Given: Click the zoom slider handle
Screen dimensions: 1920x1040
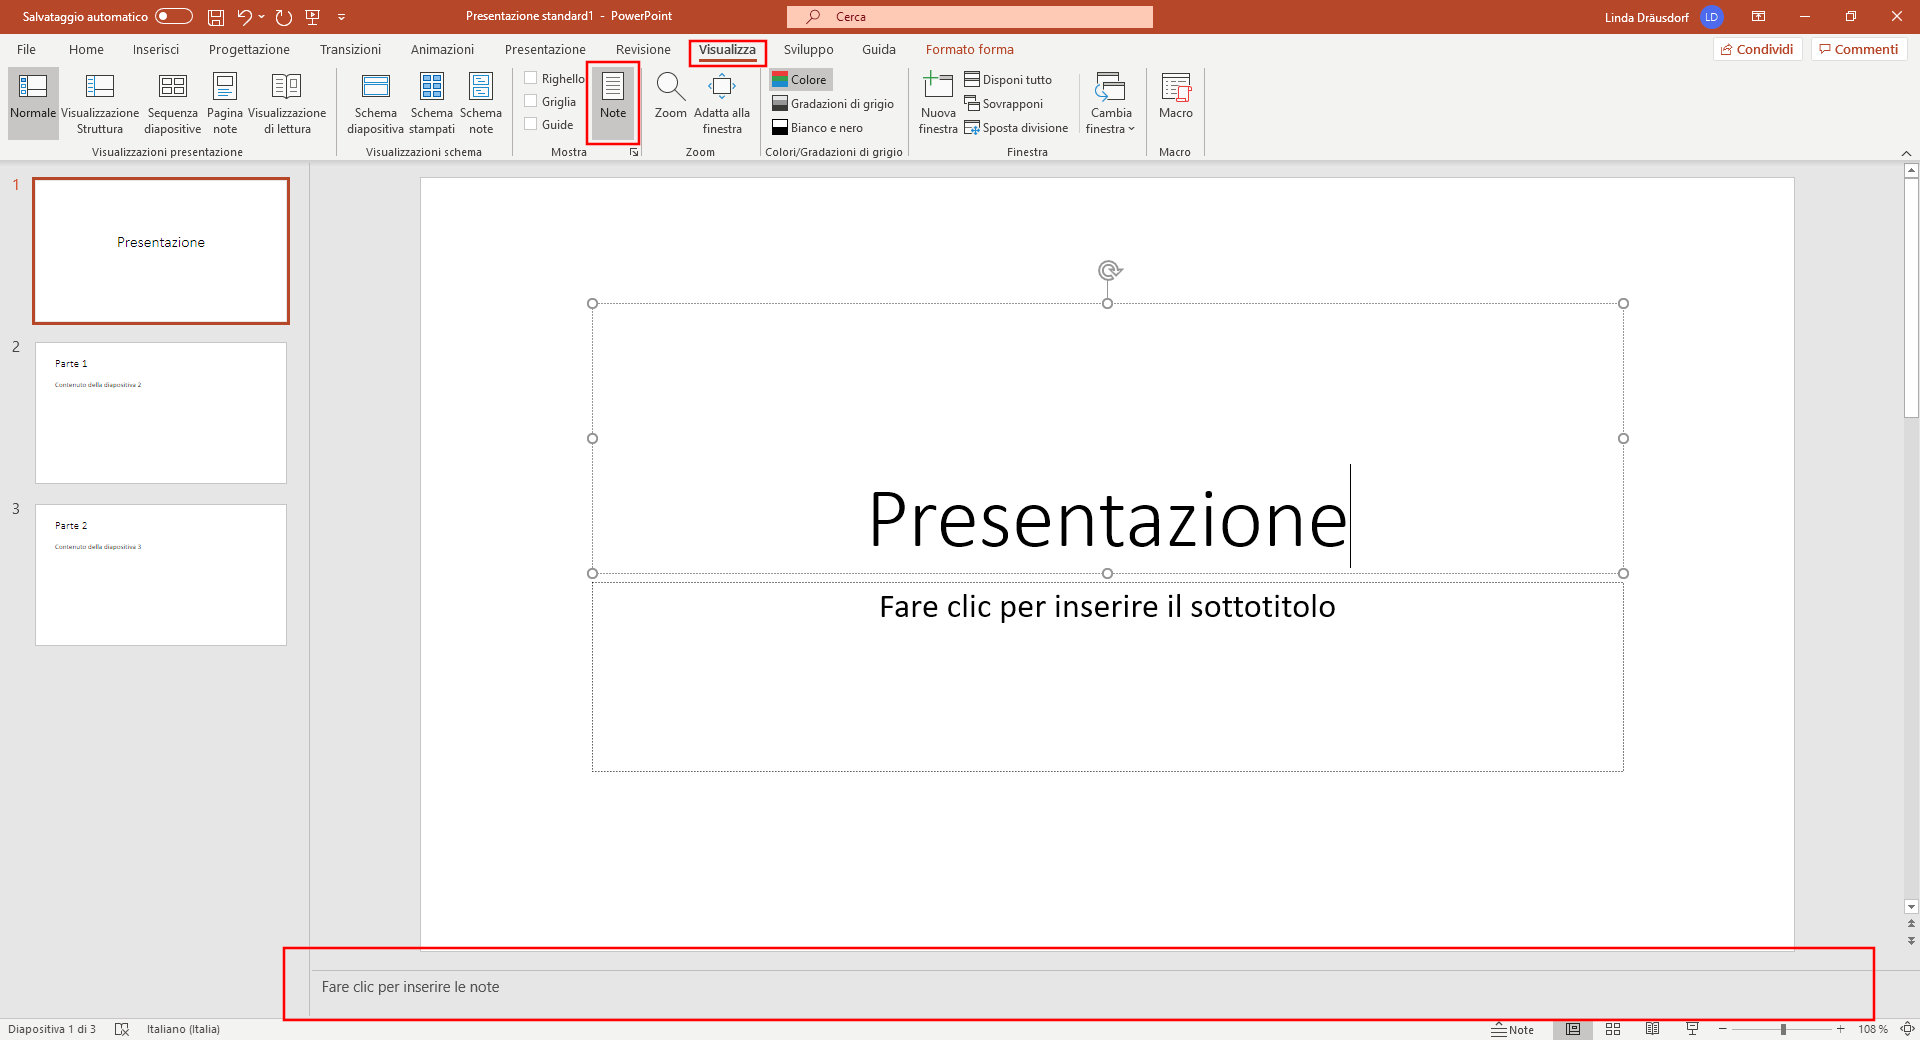Looking at the screenshot, I should click(x=1783, y=1029).
